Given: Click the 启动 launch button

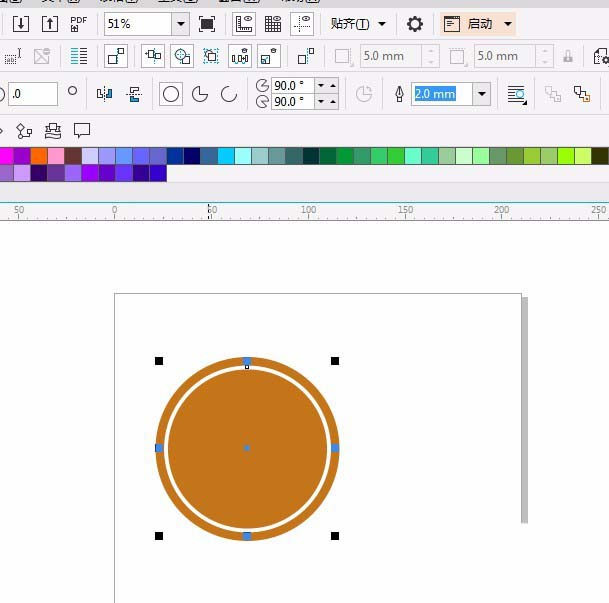Looking at the screenshot, I should 469,24.
